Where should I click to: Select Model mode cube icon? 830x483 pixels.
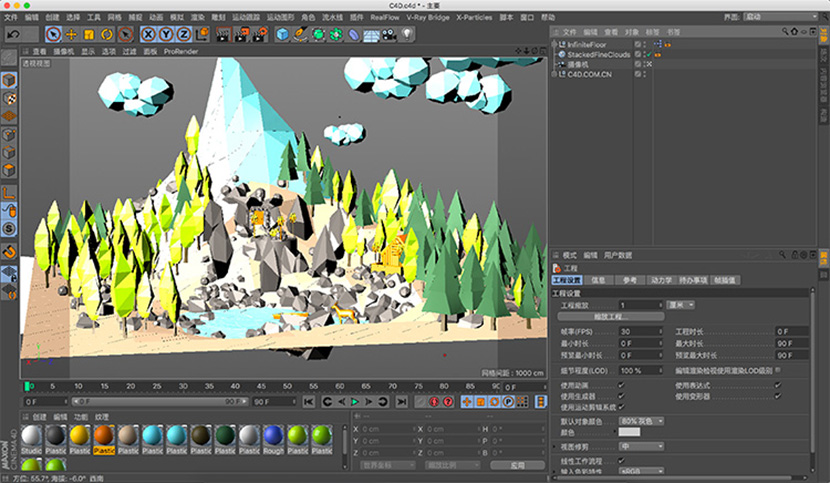point(9,80)
